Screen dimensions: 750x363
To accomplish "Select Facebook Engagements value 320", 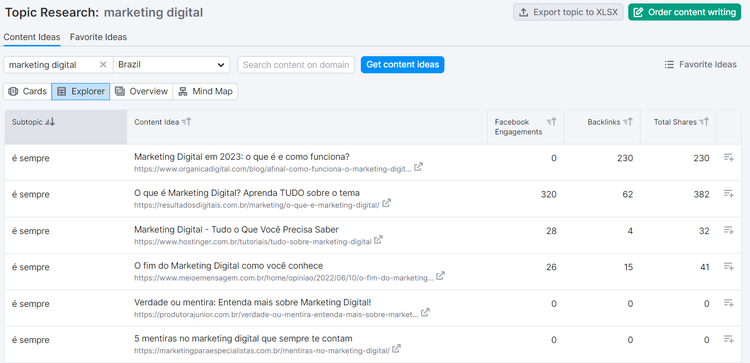I will click(x=549, y=194).
